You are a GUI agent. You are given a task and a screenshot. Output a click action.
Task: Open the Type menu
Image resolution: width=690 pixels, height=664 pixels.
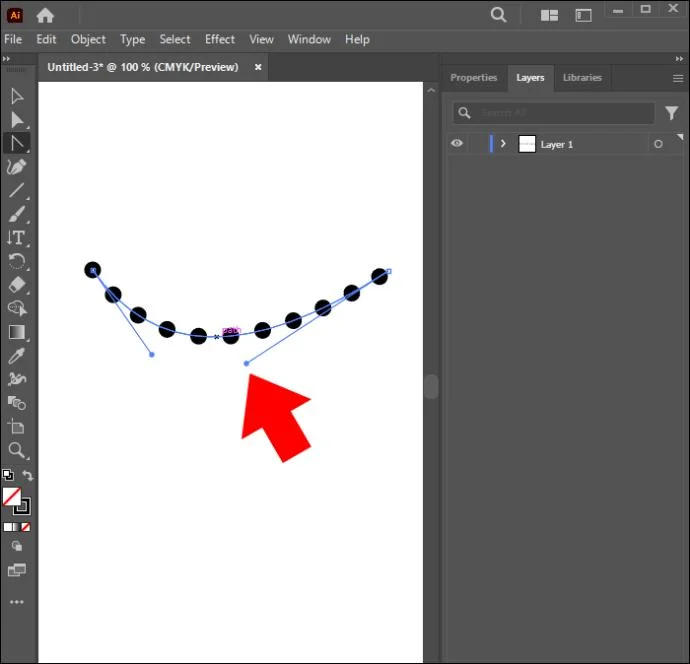point(132,40)
